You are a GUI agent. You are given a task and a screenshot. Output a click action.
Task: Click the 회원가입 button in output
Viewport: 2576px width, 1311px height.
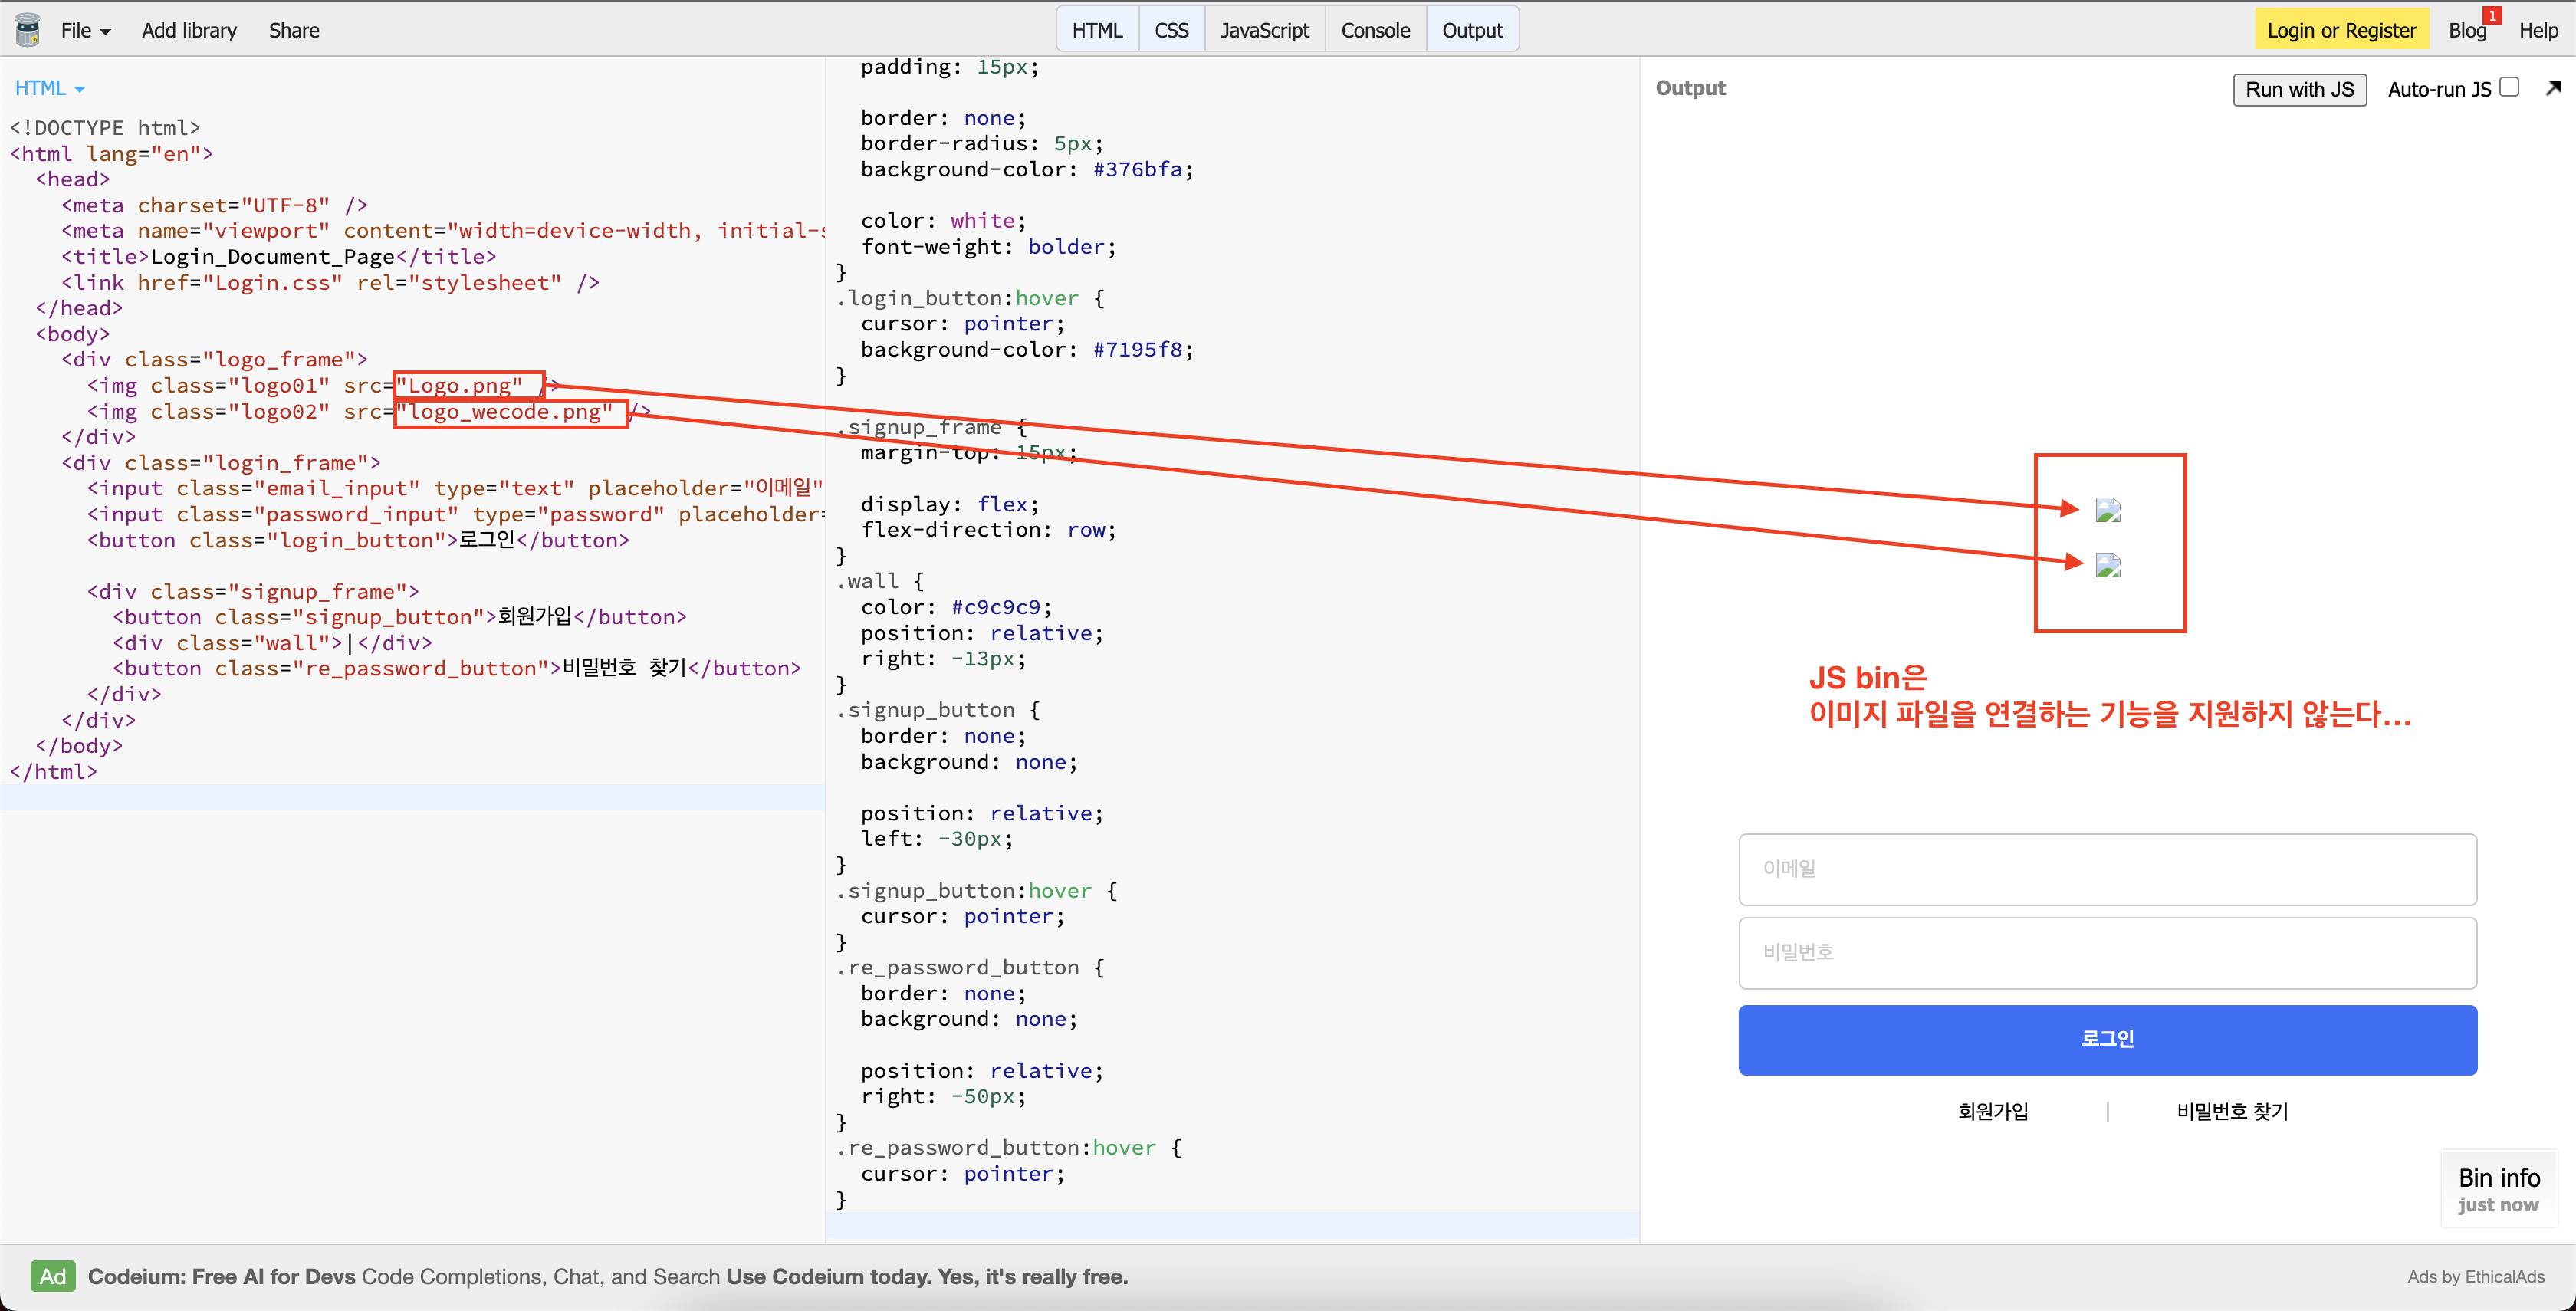click(x=1993, y=1111)
